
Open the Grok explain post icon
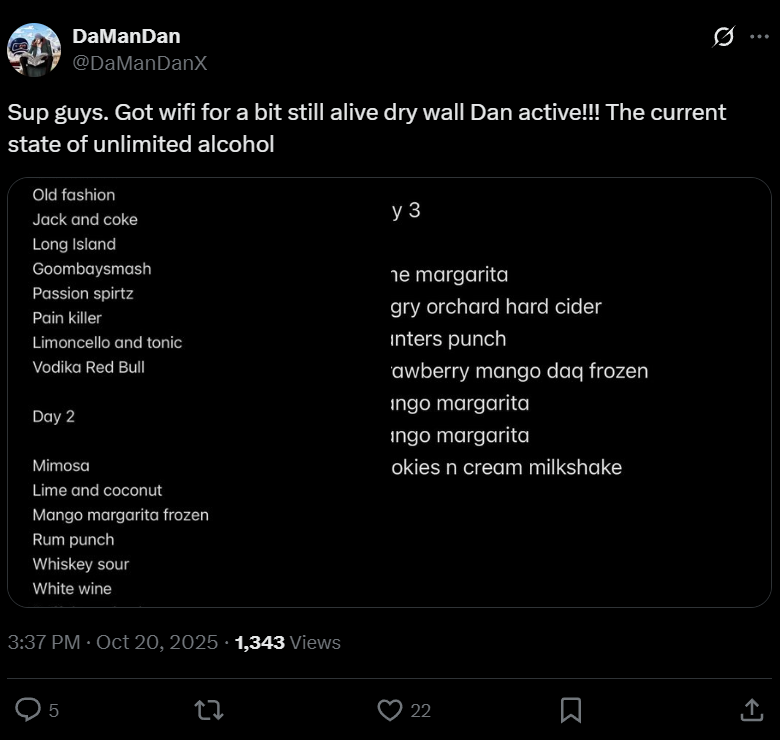723,37
